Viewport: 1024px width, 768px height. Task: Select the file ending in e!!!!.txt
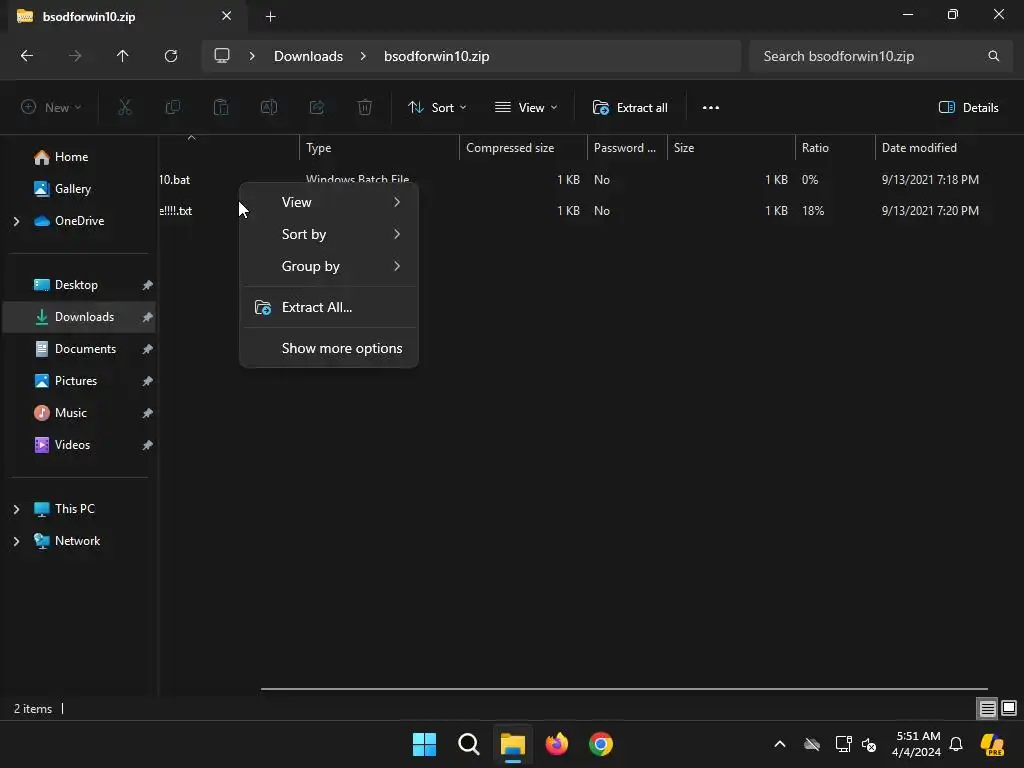tap(176, 212)
